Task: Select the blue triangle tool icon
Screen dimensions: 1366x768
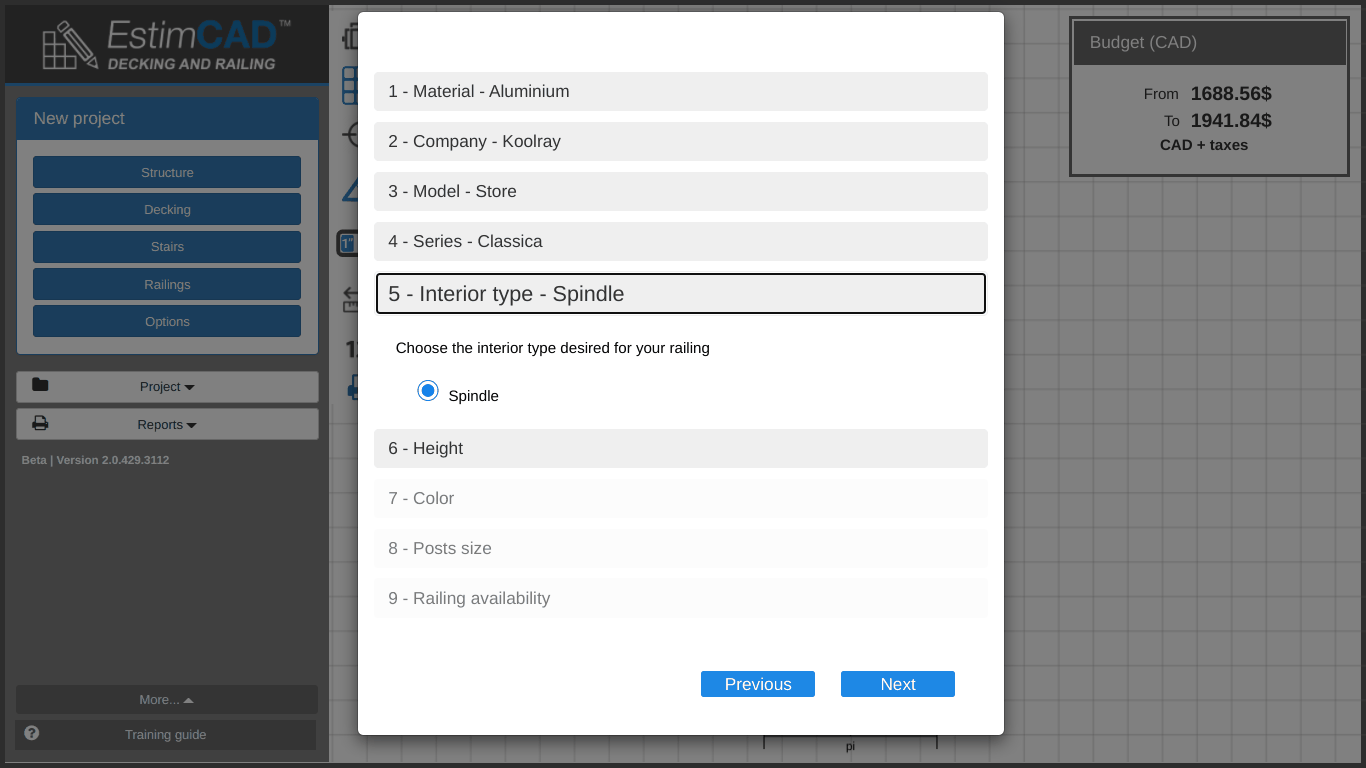Action: point(350,190)
